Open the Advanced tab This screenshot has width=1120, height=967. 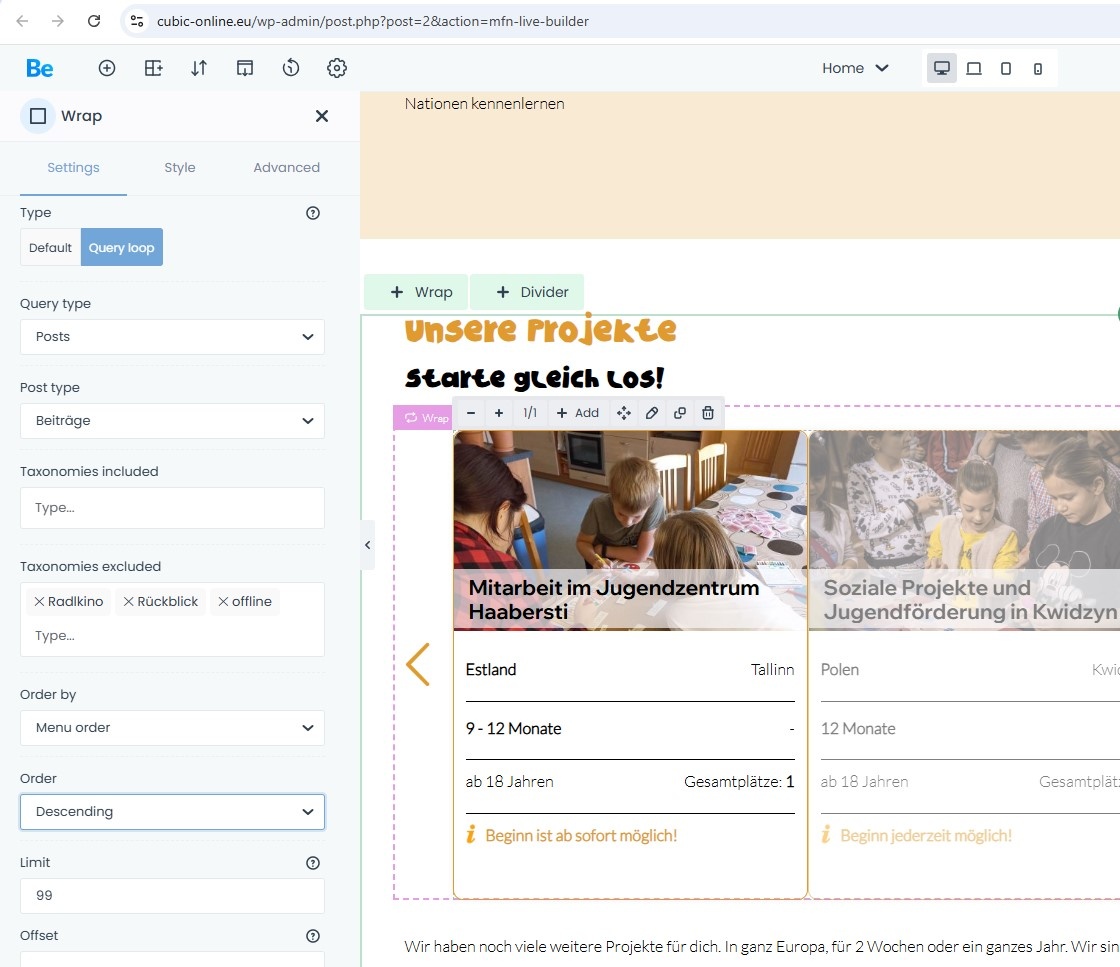click(x=286, y=168)
